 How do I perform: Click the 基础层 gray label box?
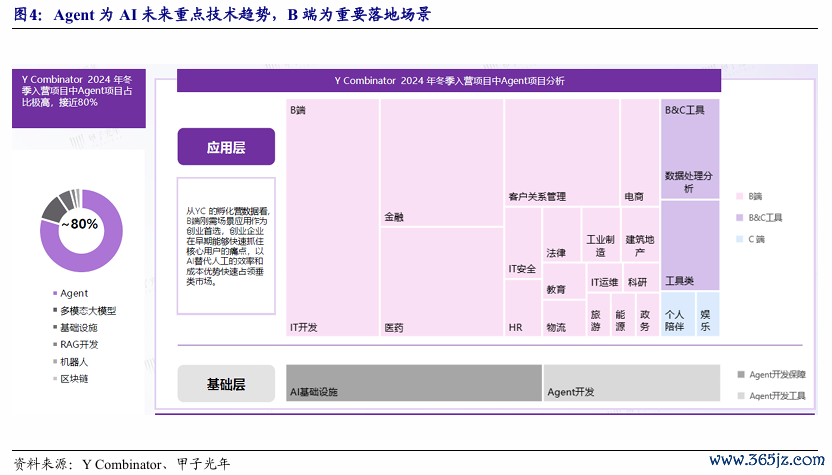(226, 383)
